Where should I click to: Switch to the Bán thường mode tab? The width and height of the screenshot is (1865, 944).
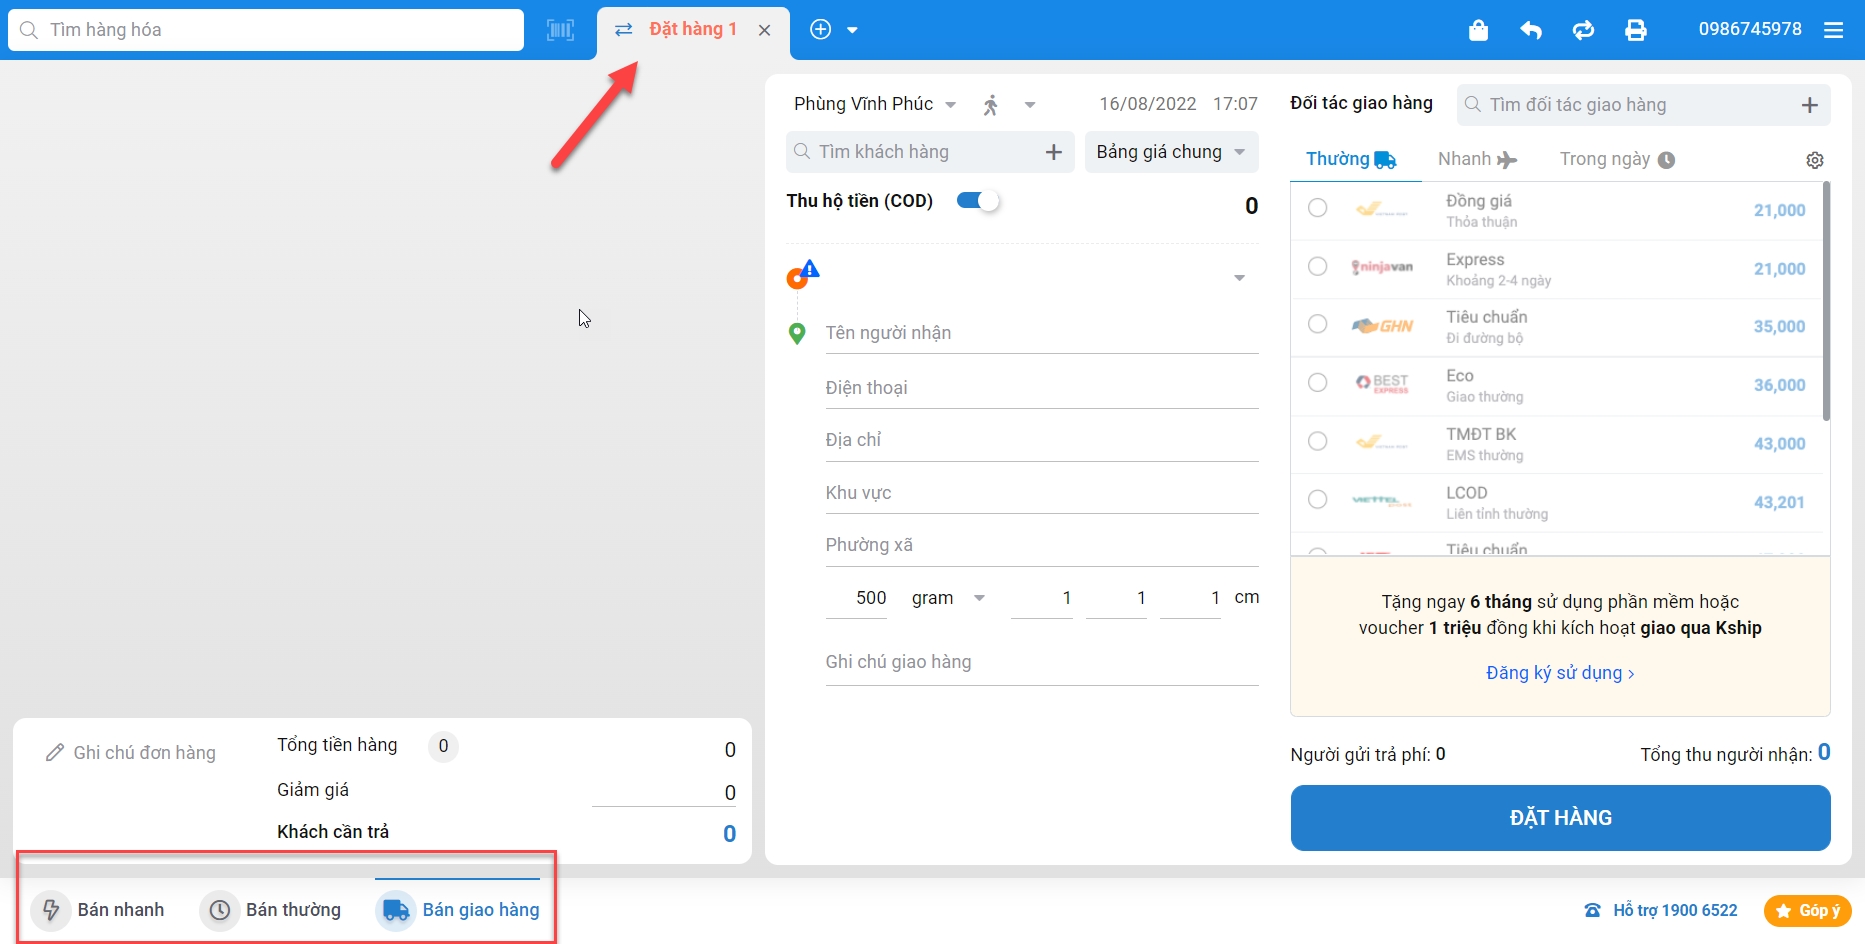271,910
